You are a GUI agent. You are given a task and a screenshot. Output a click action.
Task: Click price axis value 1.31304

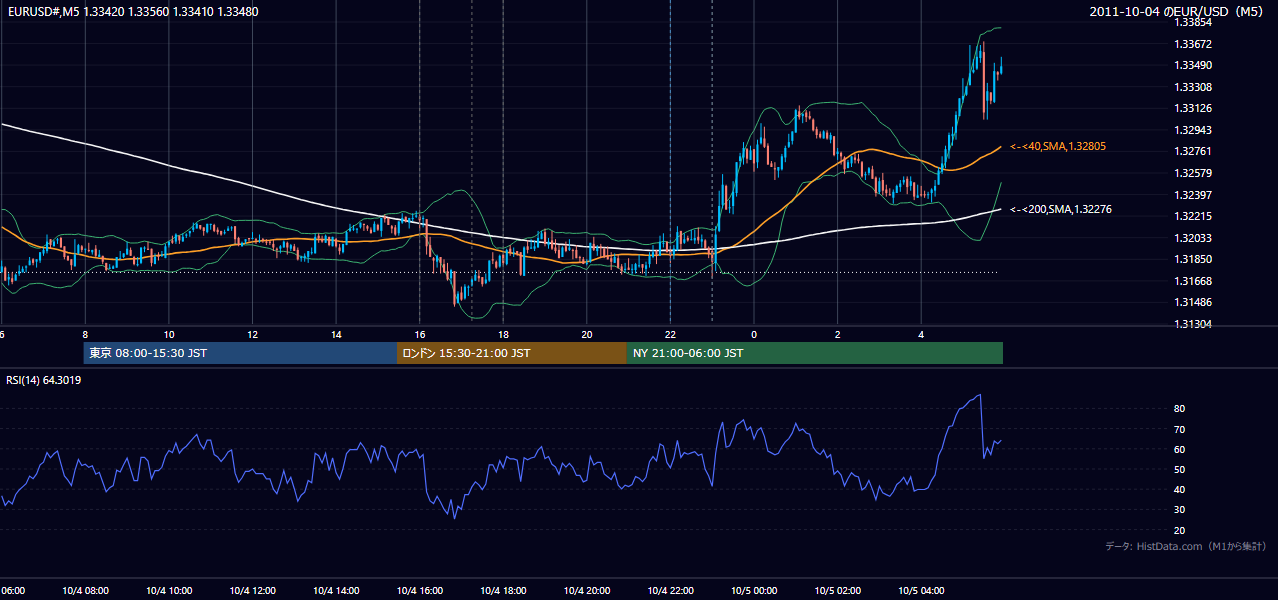coord(1193,325)
